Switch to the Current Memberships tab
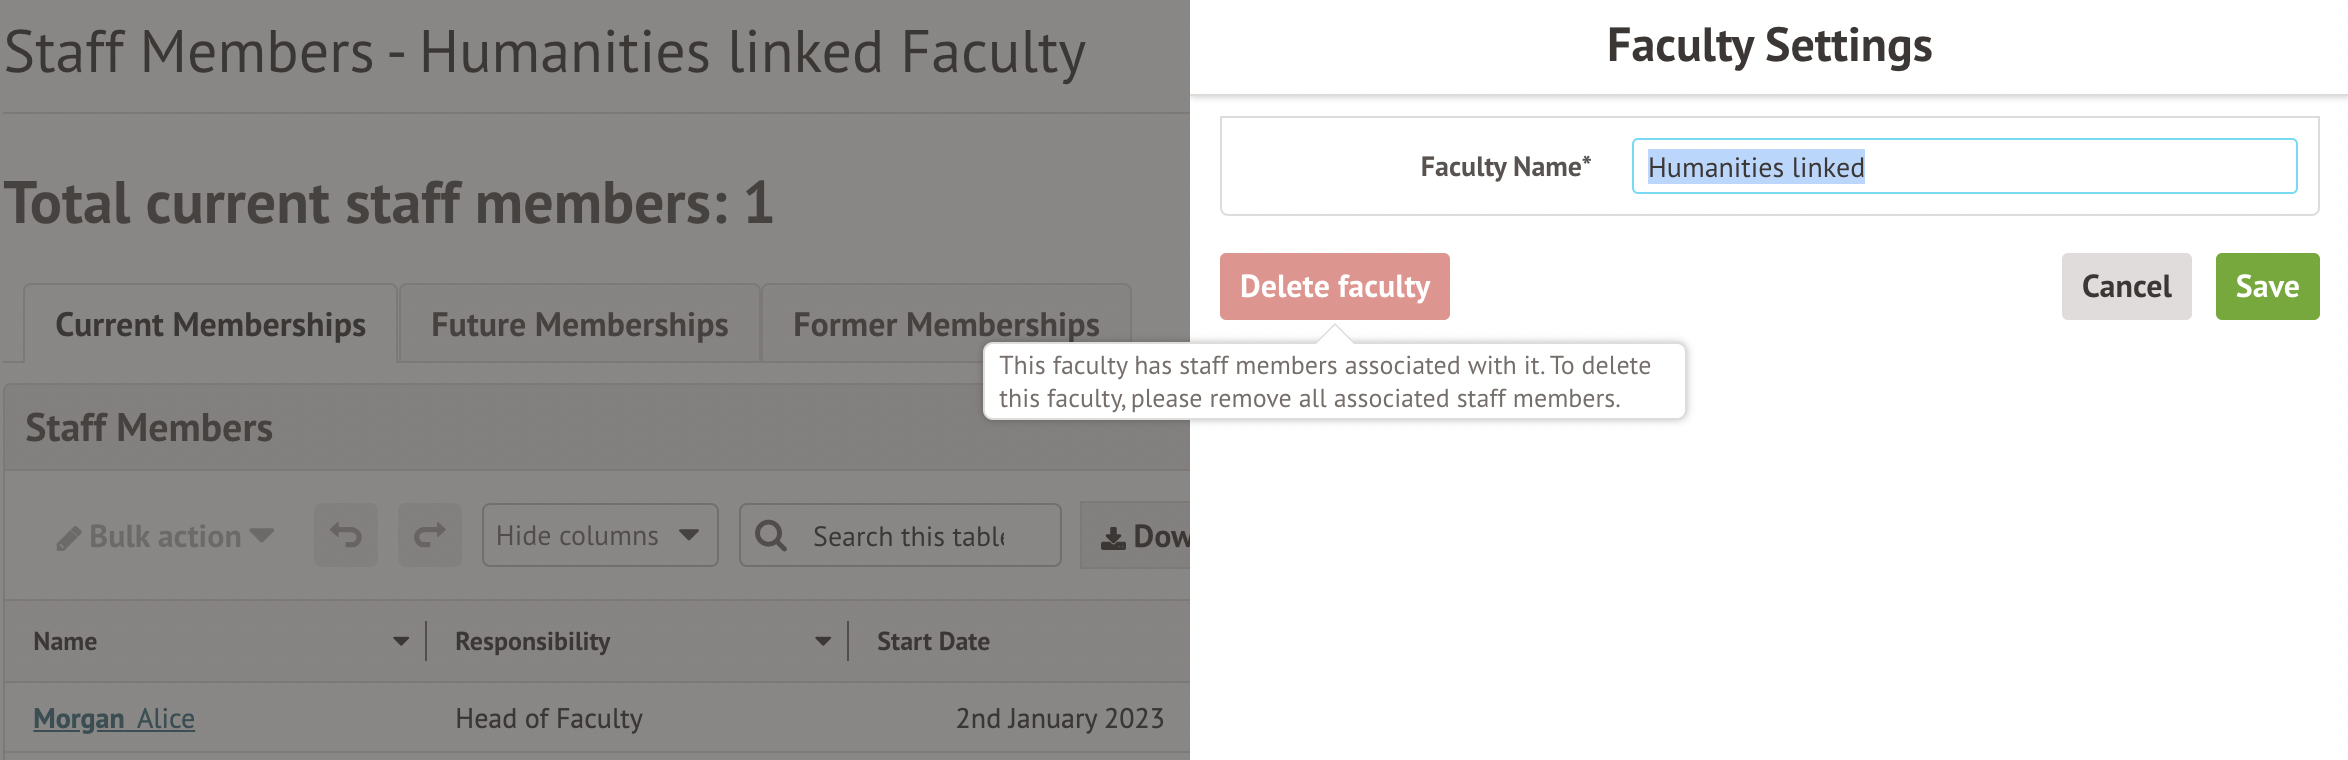The width and height of the screenshot is (2348, 760). (x=210, y=325)
